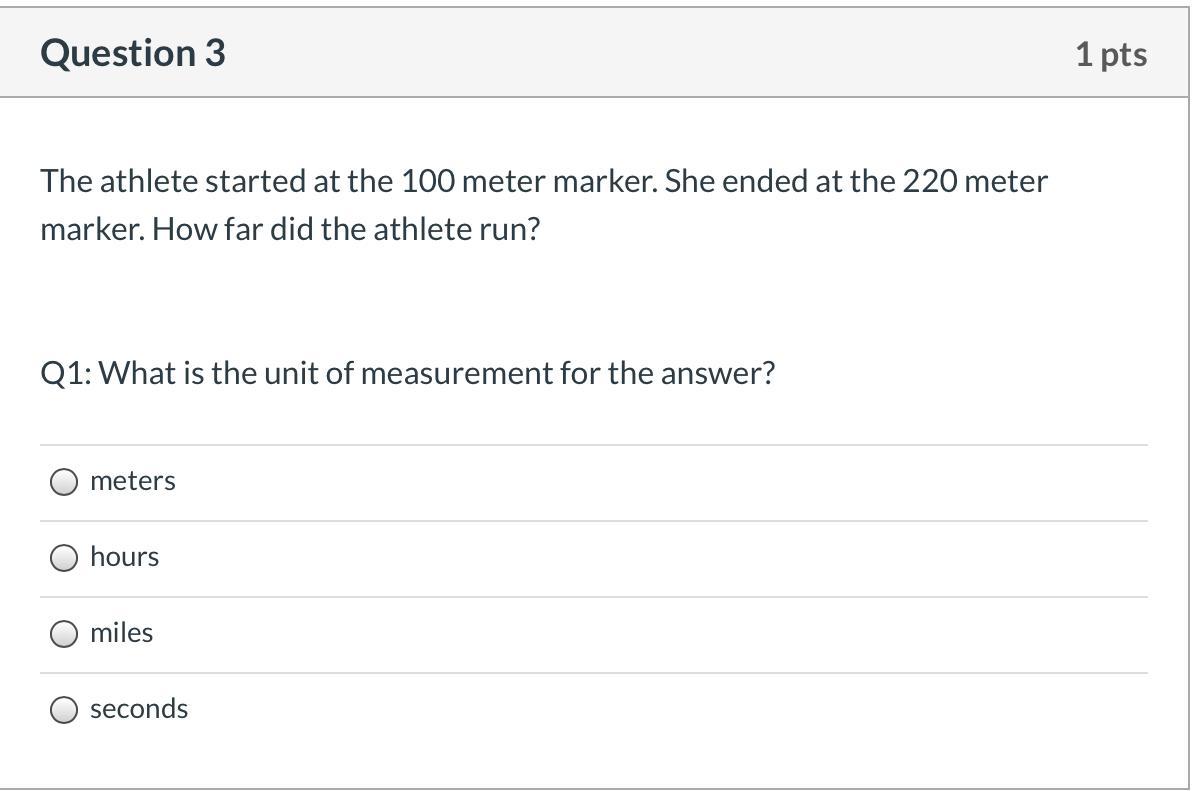Choose the 'hours' radio option
The height and width of the screenshot is (791, 1192).
click(64, 558)
